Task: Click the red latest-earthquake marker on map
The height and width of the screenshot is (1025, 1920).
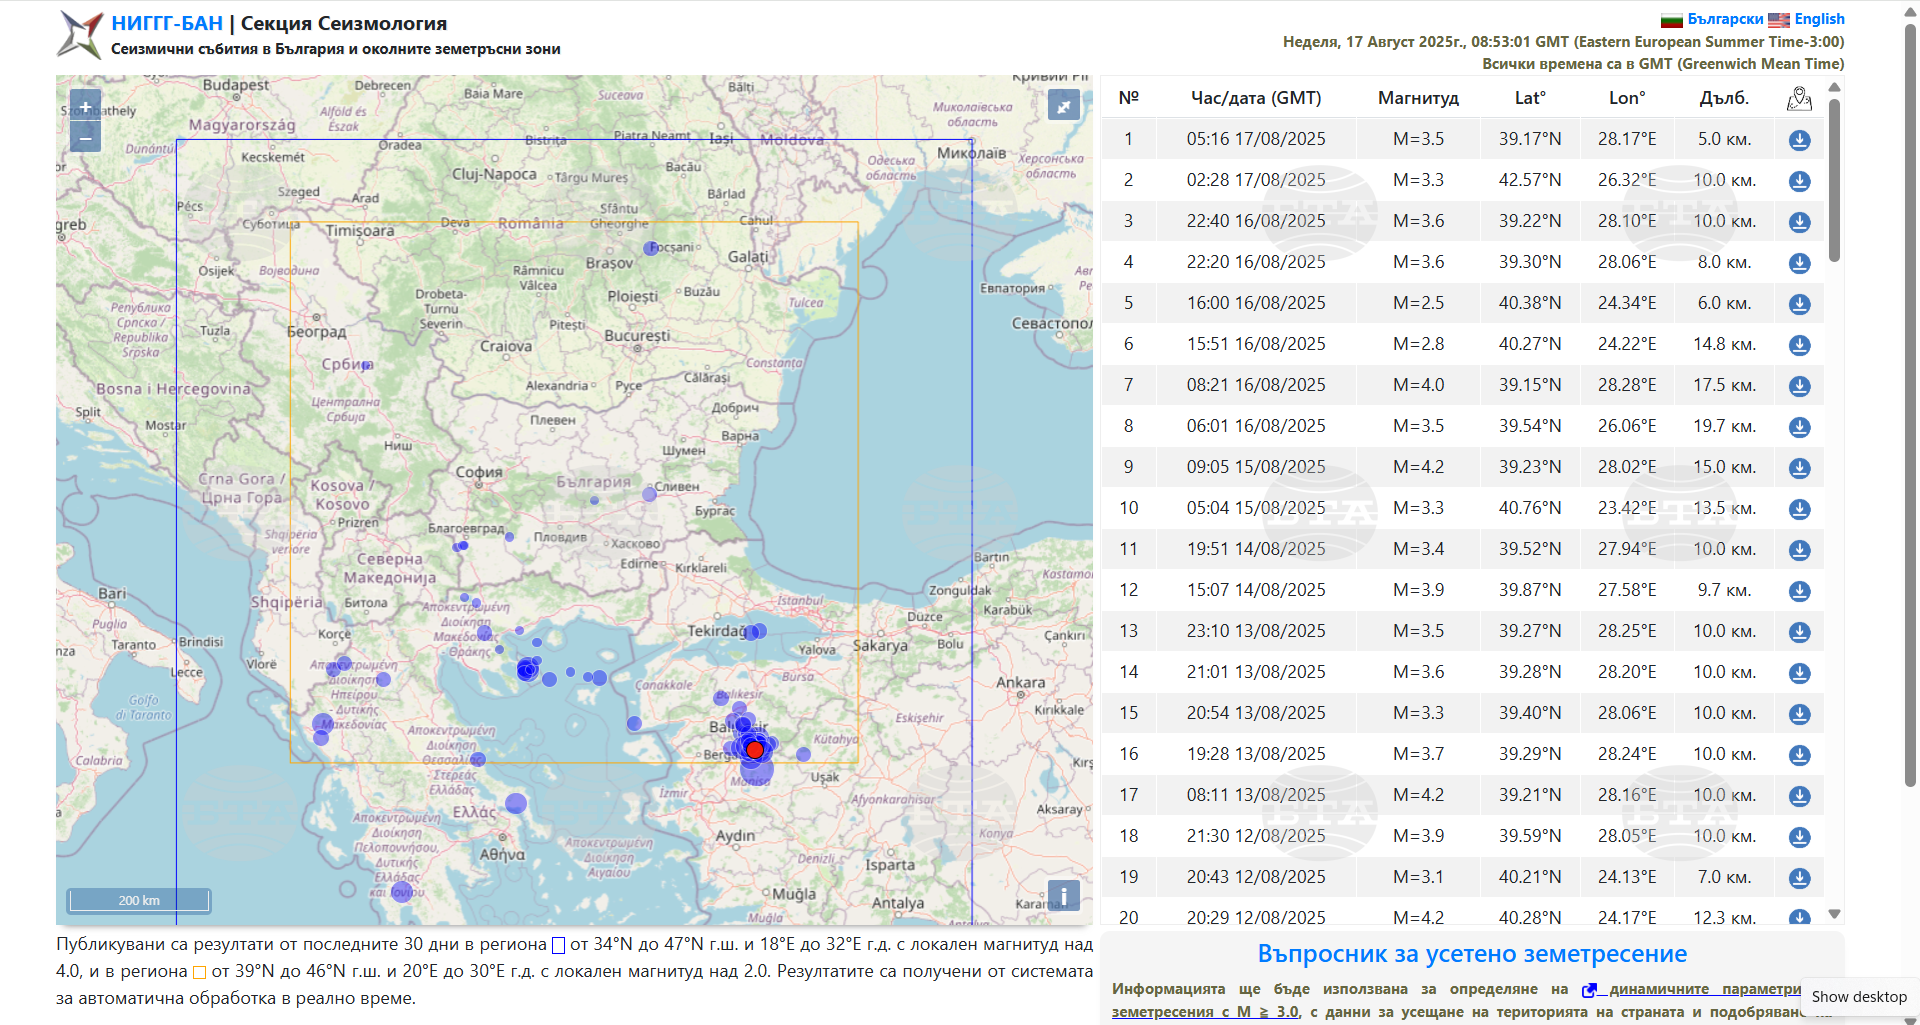Action: (x=755, y=749)
